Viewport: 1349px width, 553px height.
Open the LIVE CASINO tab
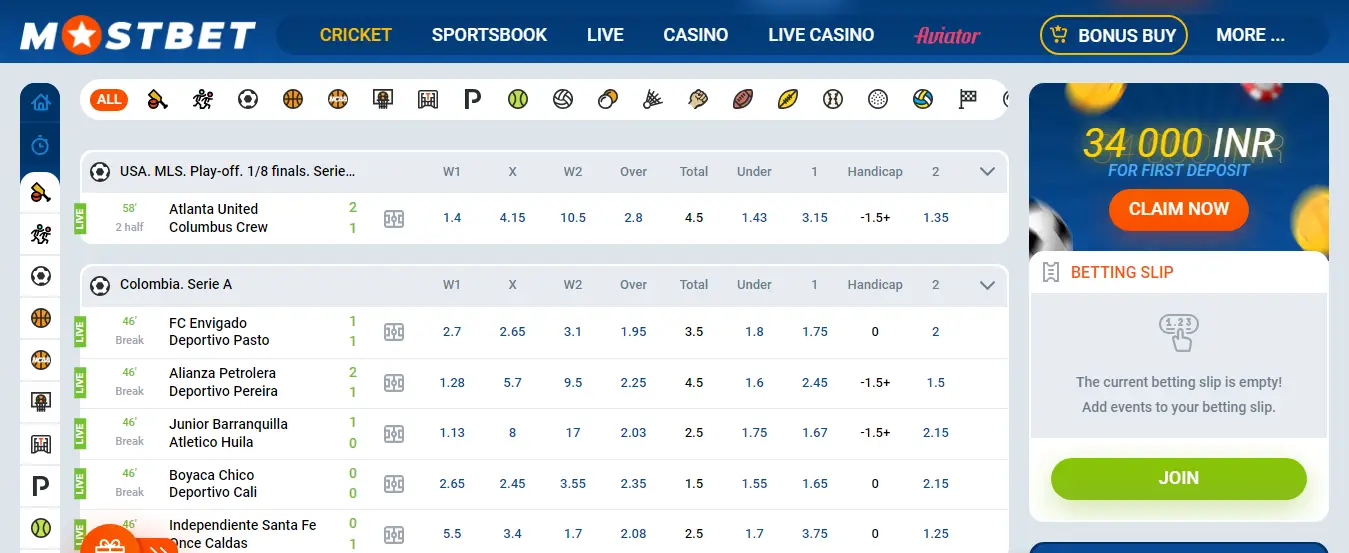821,35
